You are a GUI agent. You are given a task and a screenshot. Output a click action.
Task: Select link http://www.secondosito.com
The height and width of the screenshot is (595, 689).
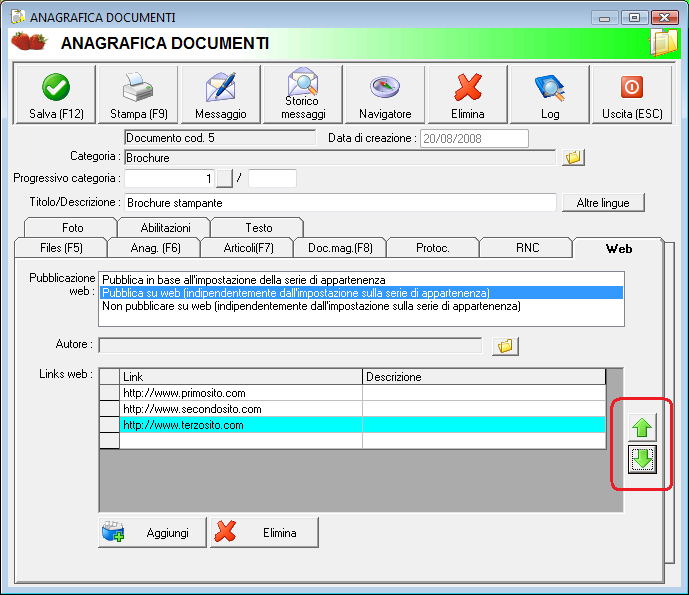[x=241, y=409]
